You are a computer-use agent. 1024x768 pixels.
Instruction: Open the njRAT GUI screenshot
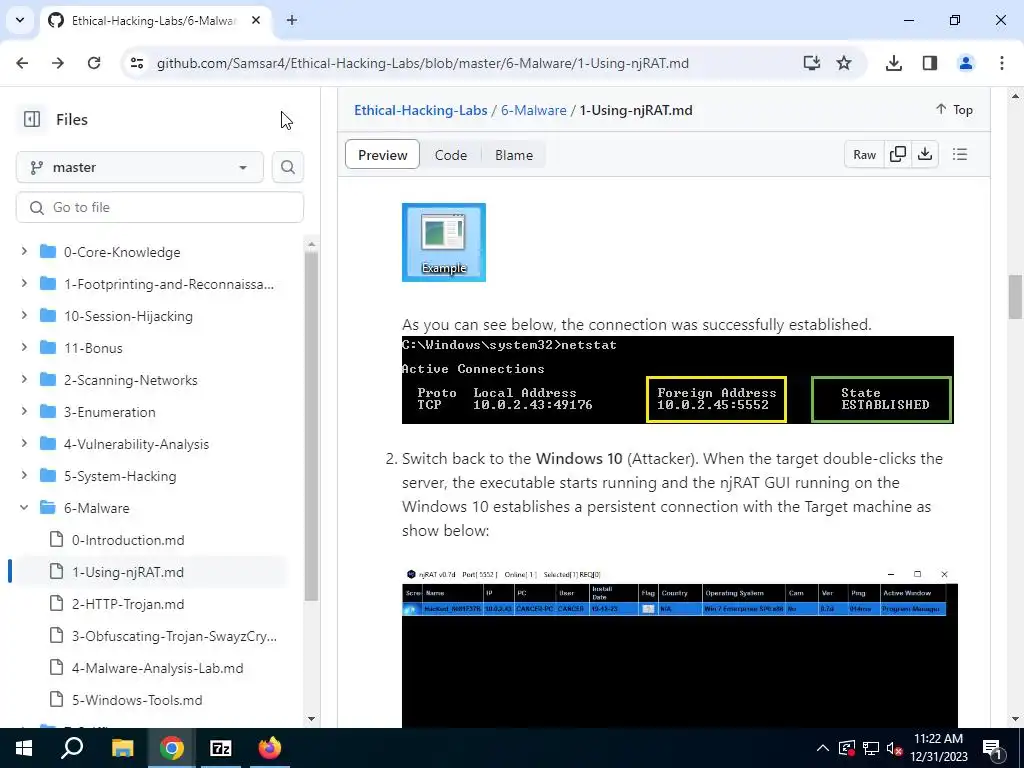680,647
